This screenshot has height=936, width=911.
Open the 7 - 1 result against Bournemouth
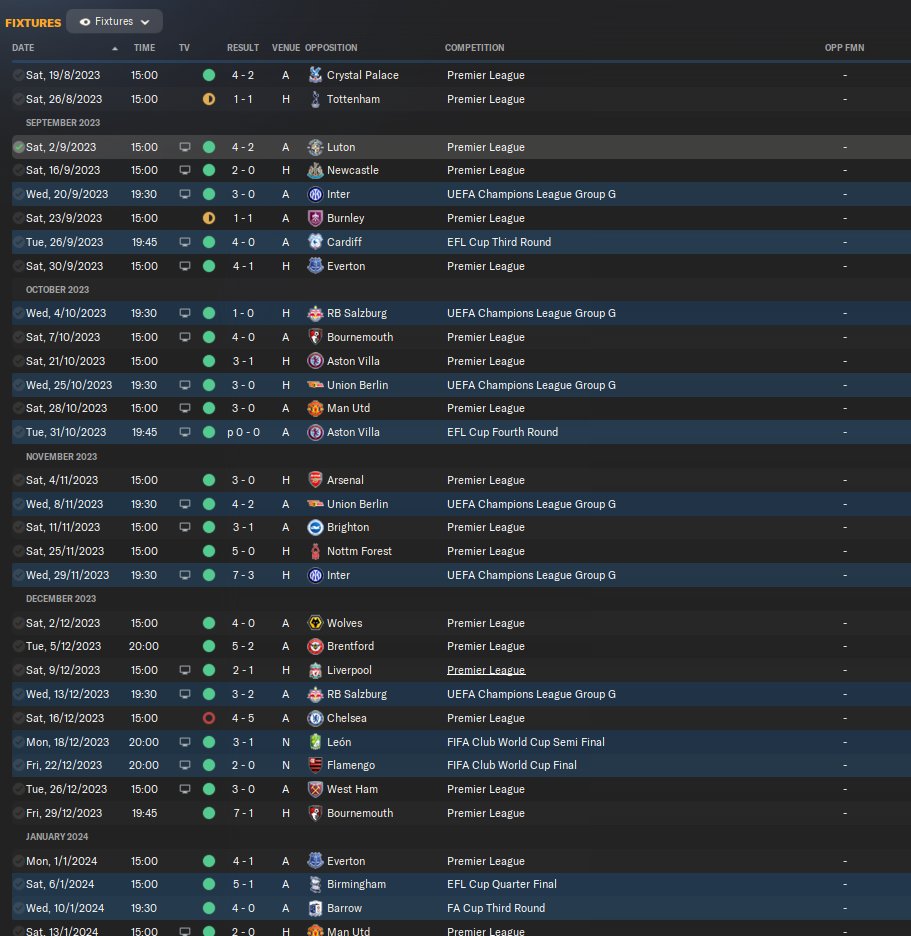tap(243, 813)
